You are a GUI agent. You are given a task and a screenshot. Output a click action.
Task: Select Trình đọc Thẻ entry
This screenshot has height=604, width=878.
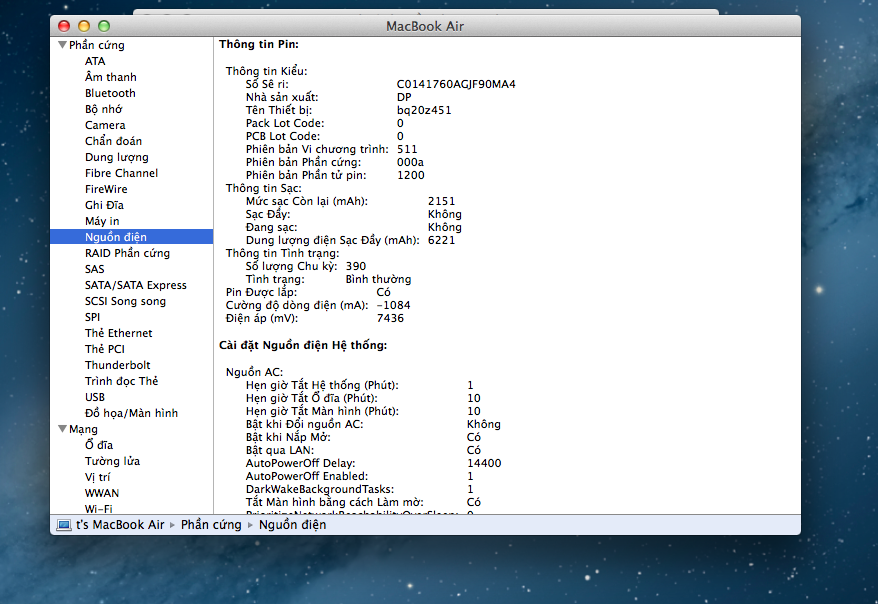point(121,381)
